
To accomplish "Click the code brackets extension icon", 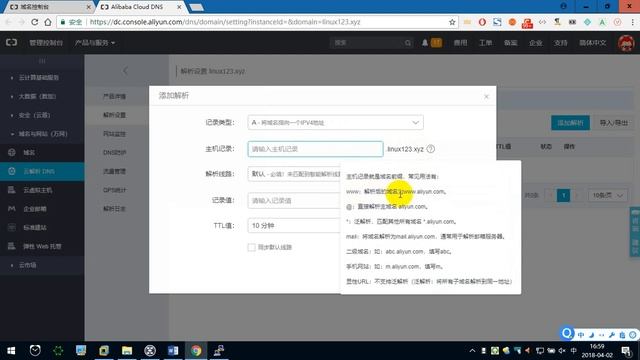I will pos(542,22).
